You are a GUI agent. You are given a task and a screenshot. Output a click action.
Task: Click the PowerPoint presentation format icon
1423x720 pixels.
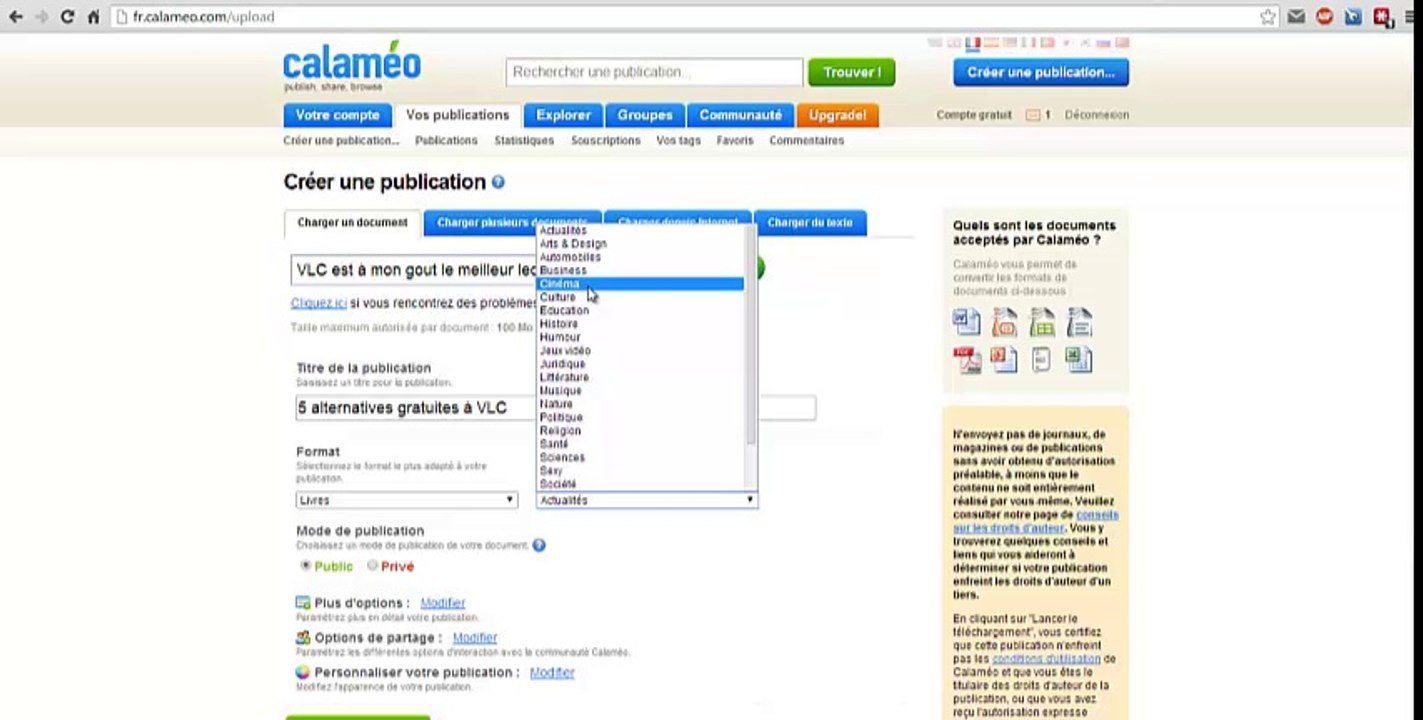(1004, 359)
